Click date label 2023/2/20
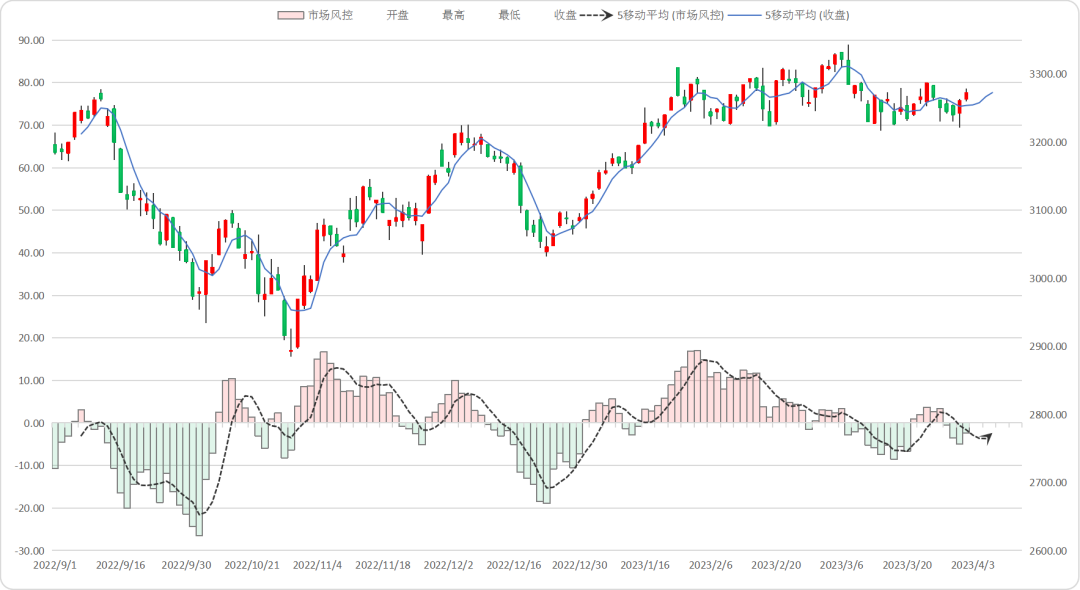The height and width of the screenshot is (590, 1080). [776, 565]
